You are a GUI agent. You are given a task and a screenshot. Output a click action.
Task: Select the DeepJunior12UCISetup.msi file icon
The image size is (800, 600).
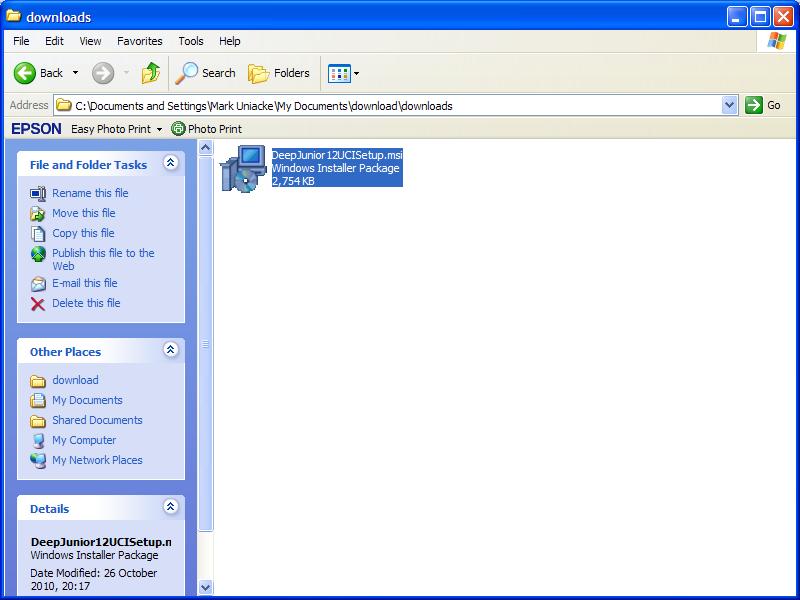[241, 168]
